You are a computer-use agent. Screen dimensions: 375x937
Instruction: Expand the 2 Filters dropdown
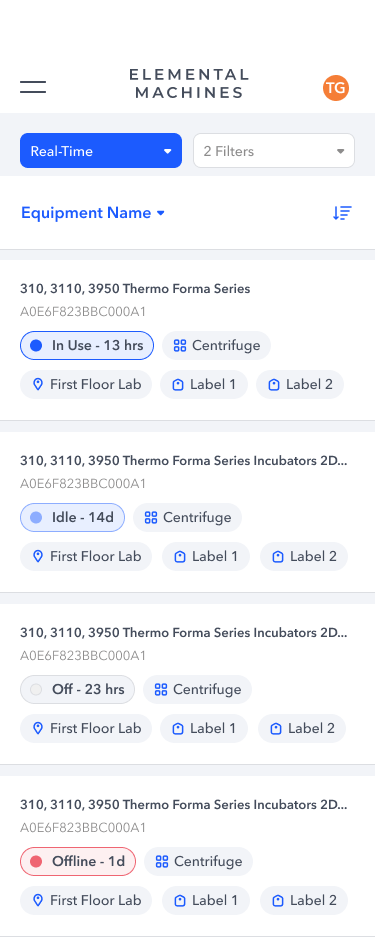pos(274,151)
